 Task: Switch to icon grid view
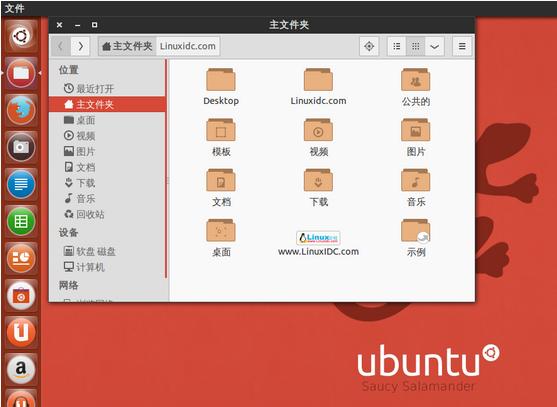[416, 46]
